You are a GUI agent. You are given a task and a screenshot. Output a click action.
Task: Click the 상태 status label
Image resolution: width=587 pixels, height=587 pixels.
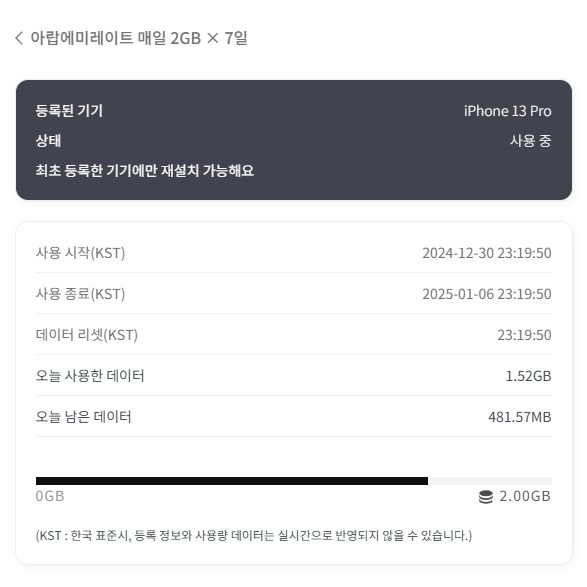(x=48, y=141)
